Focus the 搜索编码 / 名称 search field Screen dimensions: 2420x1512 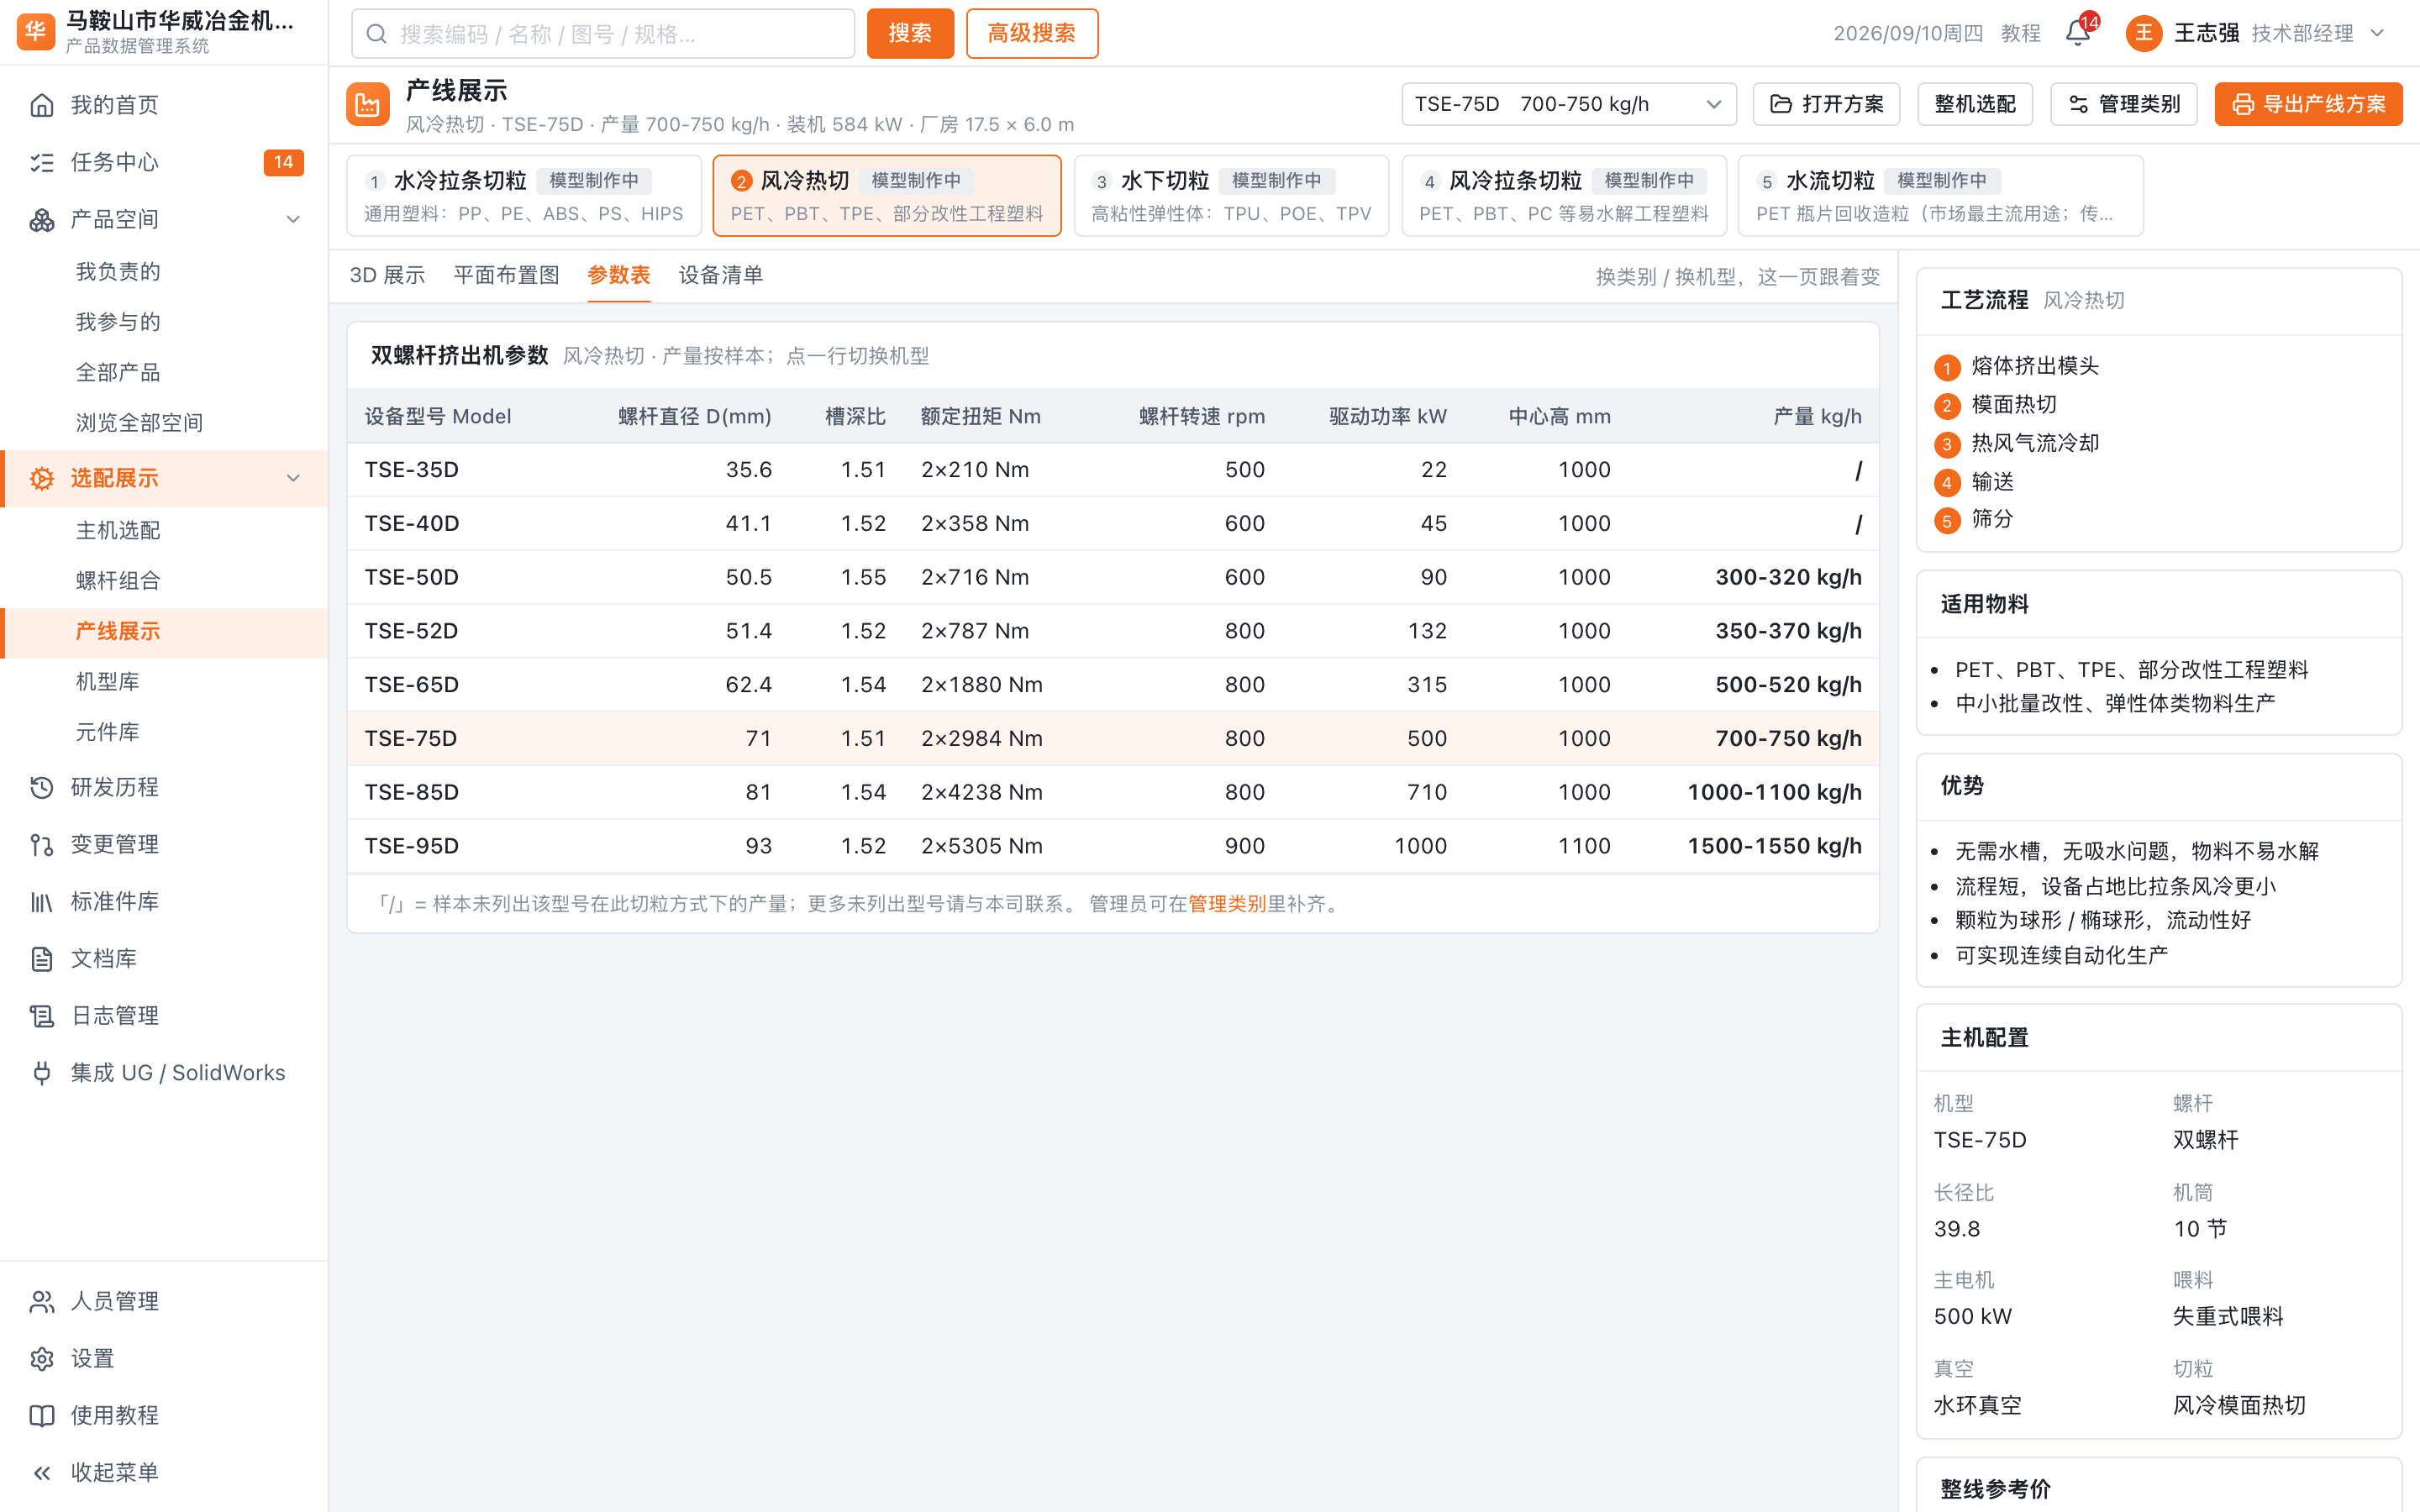[x=603, y=33]
